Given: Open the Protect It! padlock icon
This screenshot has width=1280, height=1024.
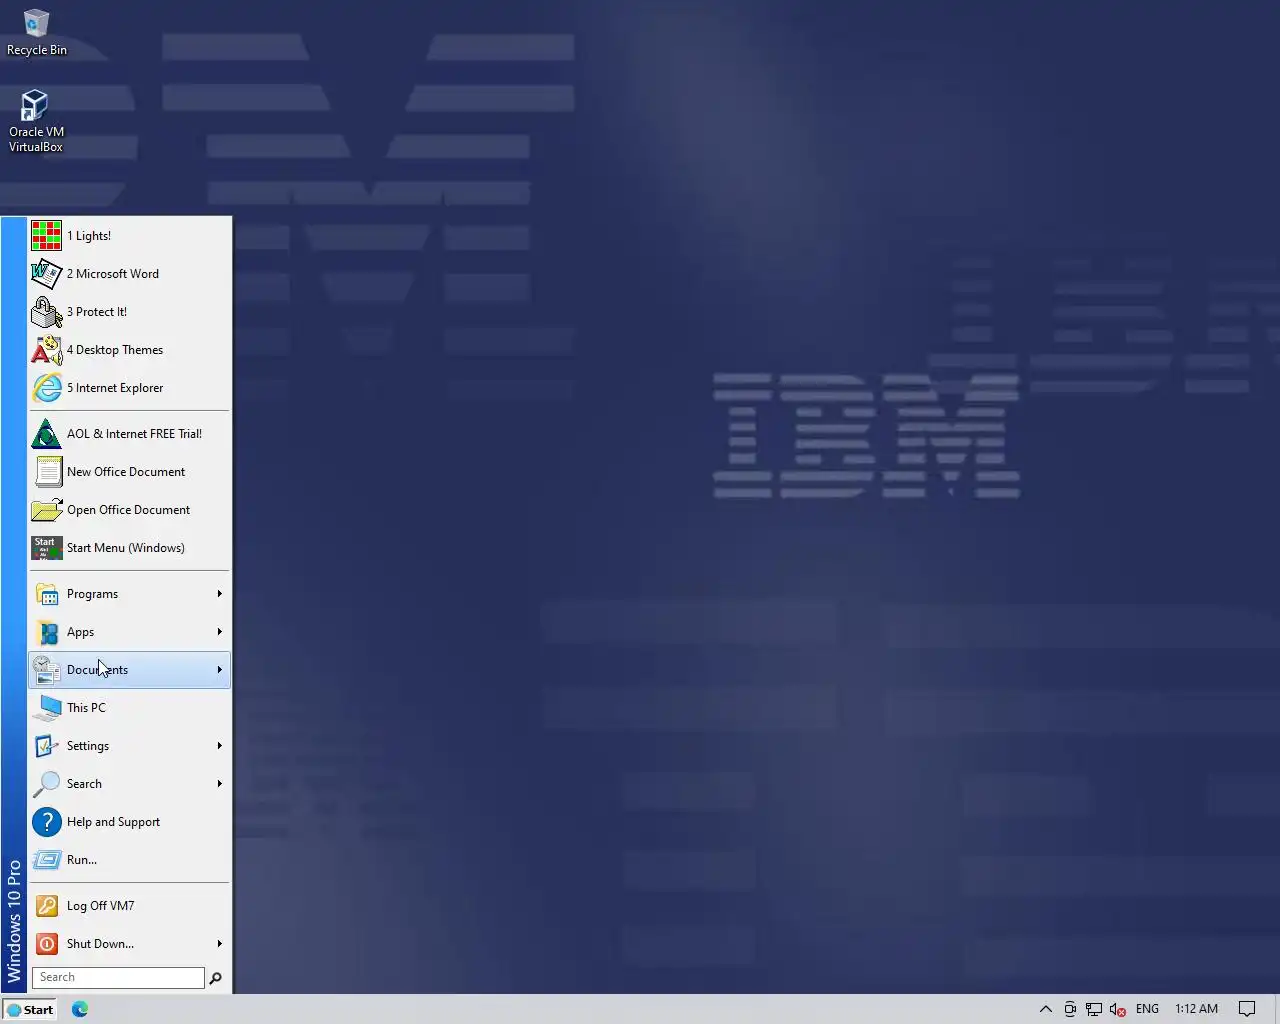Looking at the screenshot, I should 46,312.
